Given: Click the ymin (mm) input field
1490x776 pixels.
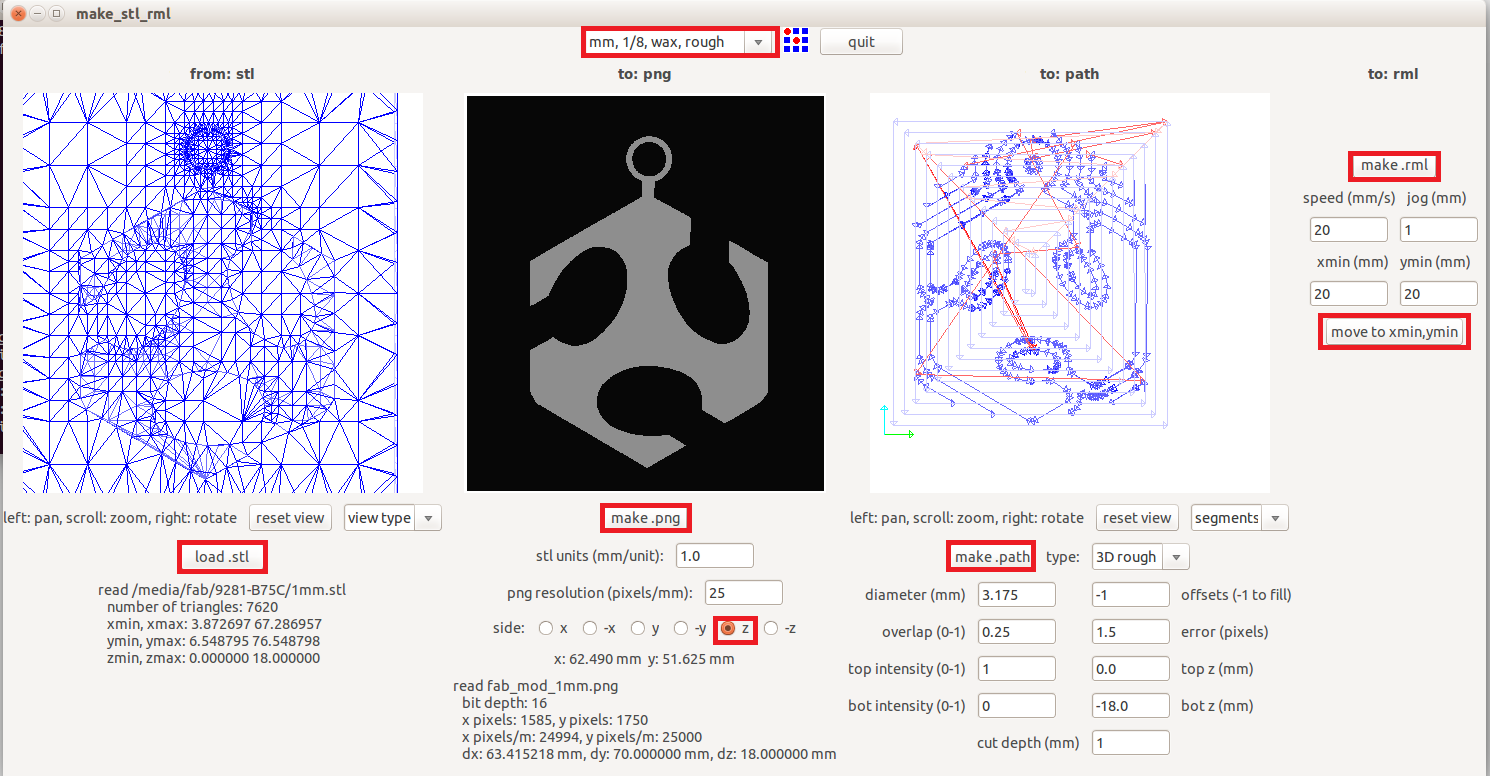Looking at the screenshot, I should click(1439, 294).
